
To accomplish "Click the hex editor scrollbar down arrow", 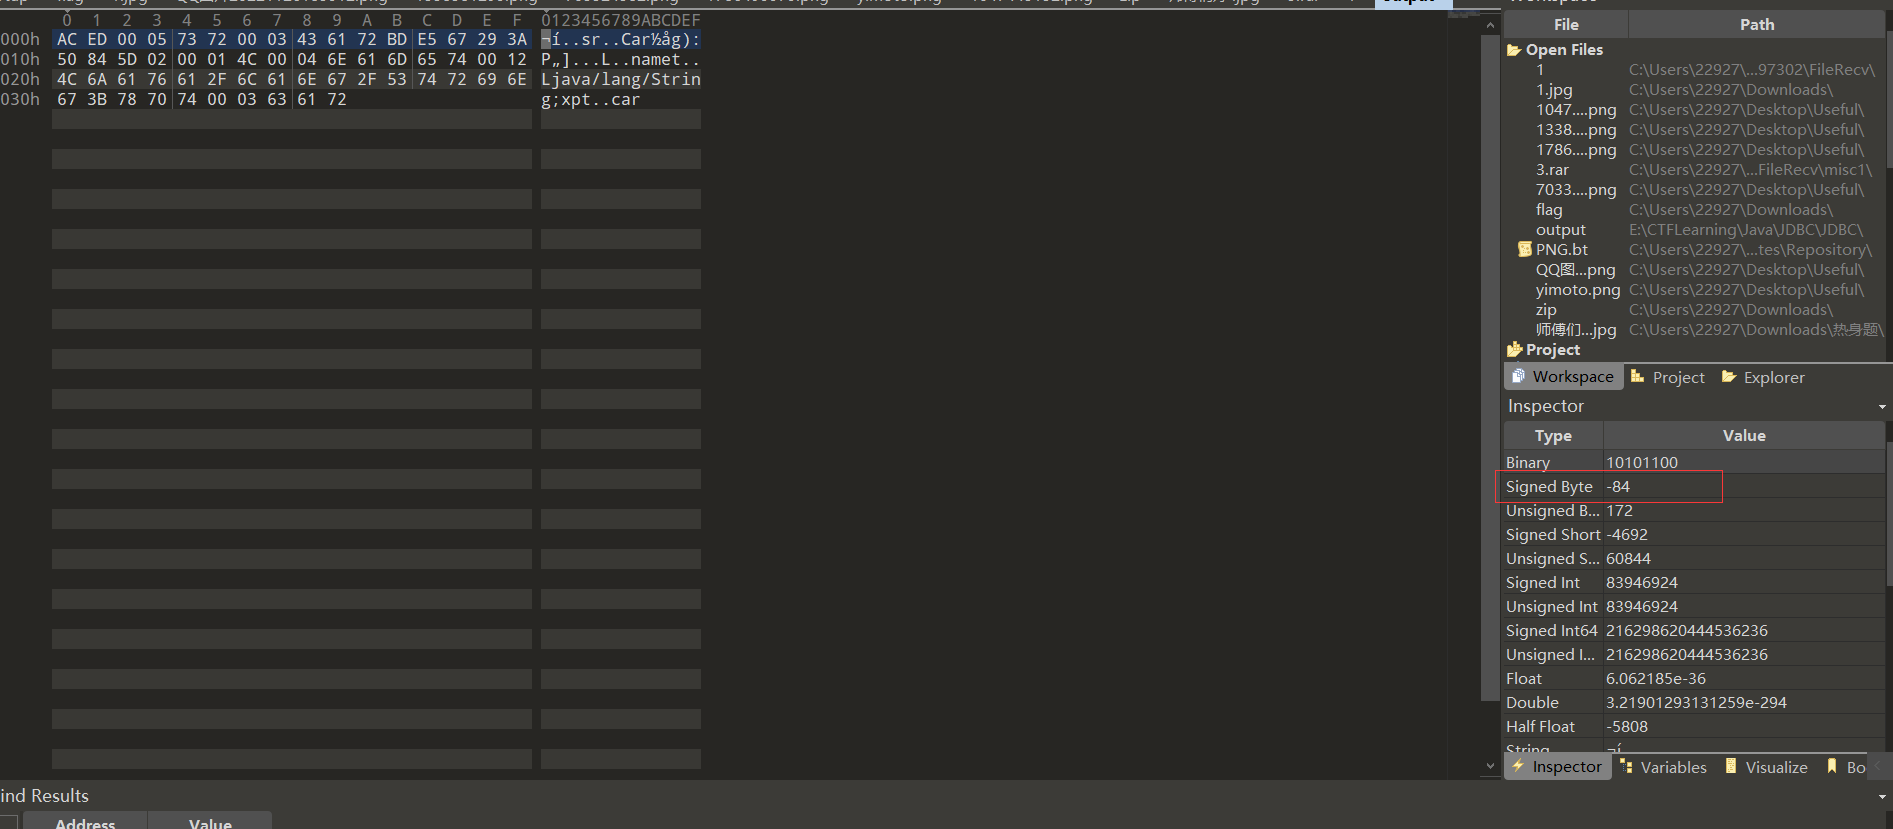I will (x=1490, y=767).
